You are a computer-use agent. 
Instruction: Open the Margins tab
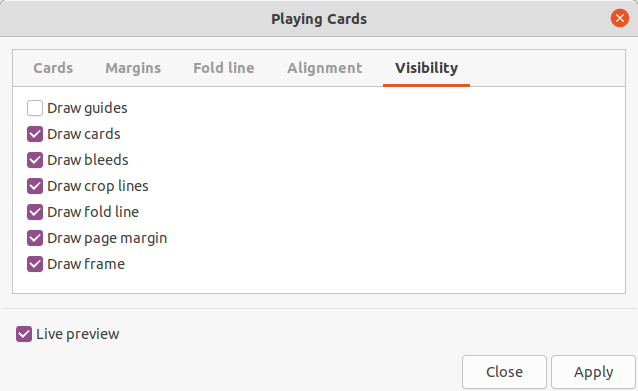coord(133,68)
